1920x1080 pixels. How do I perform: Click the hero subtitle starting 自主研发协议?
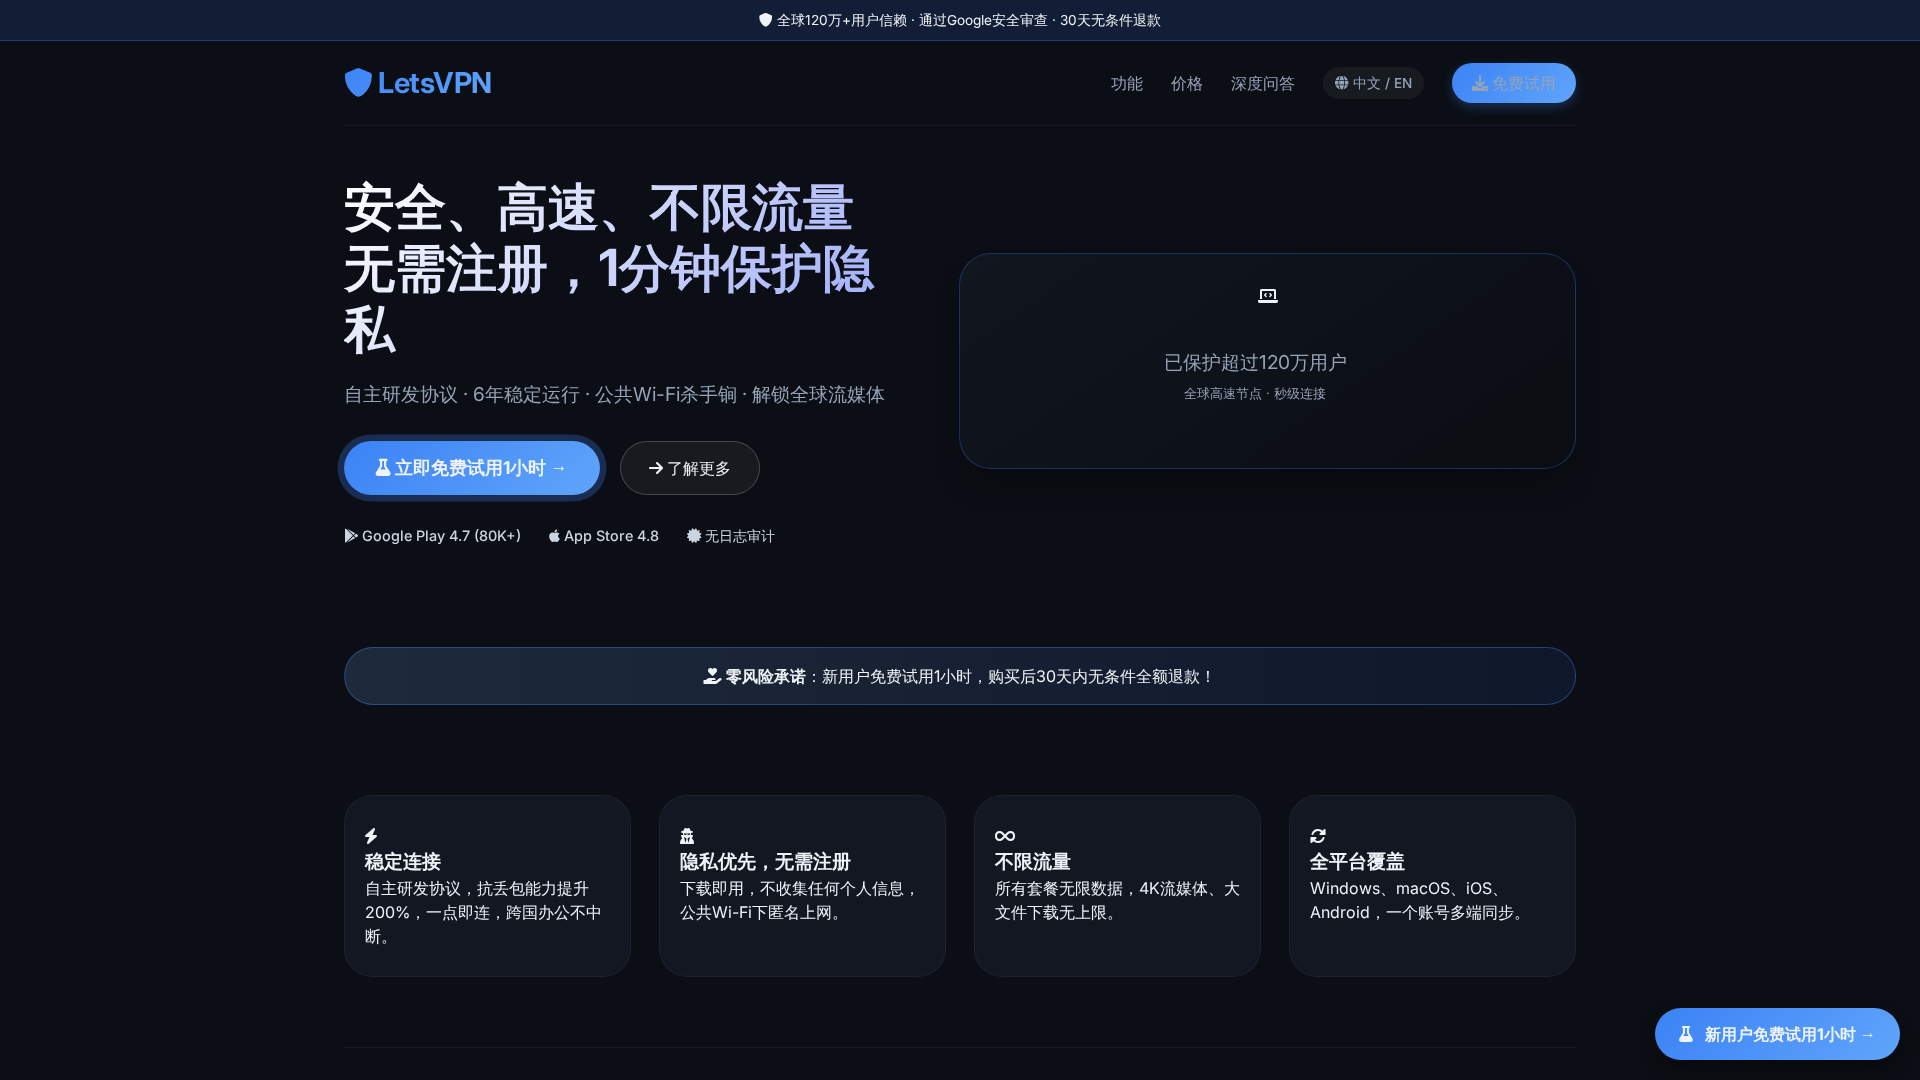click(614, 395)
